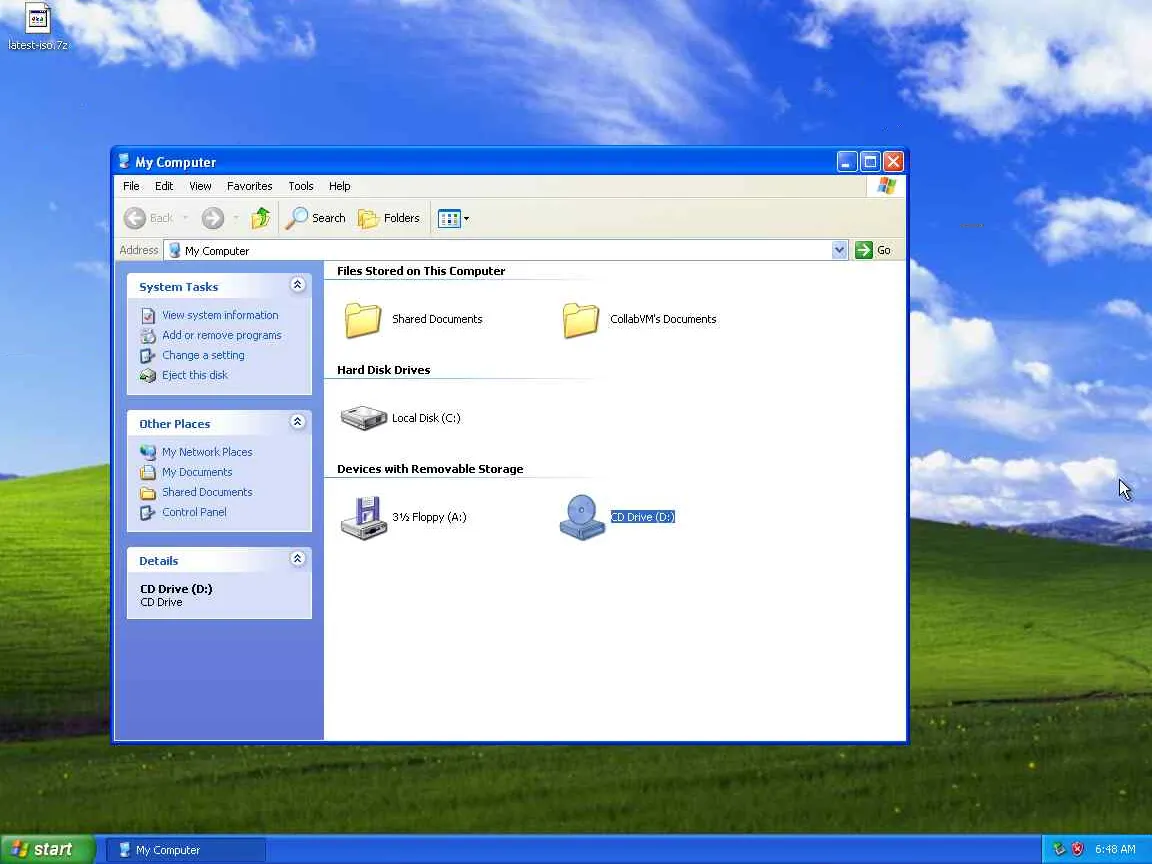Click the CollabVM's Documents label
This screenshot has height=864, width=1152.
pos(663,319)
